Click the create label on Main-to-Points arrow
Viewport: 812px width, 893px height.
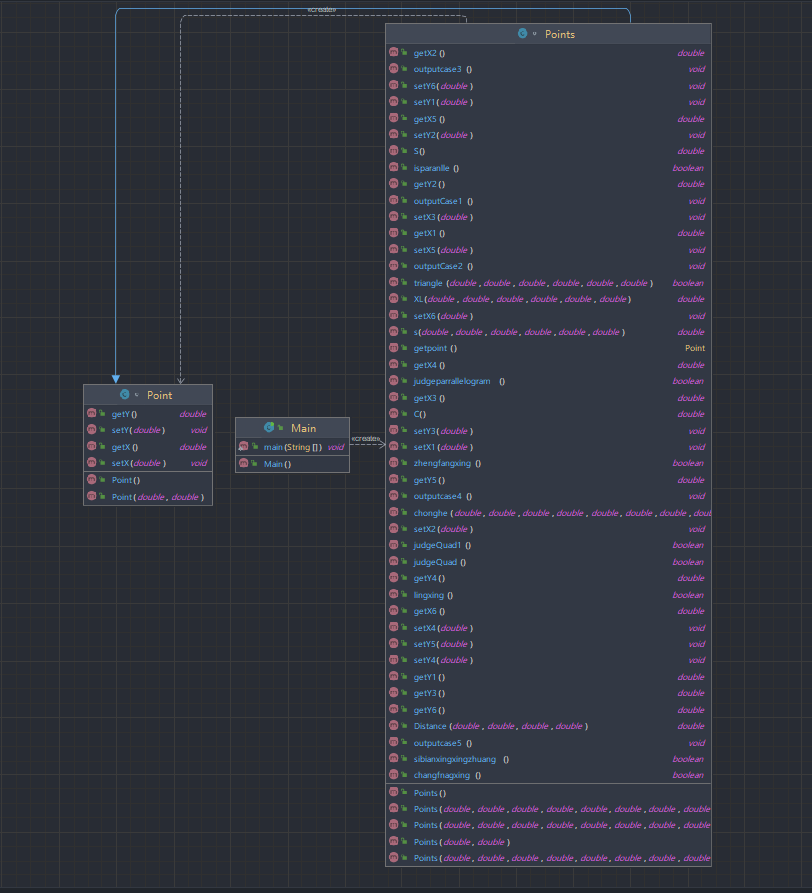pos(366,438)
